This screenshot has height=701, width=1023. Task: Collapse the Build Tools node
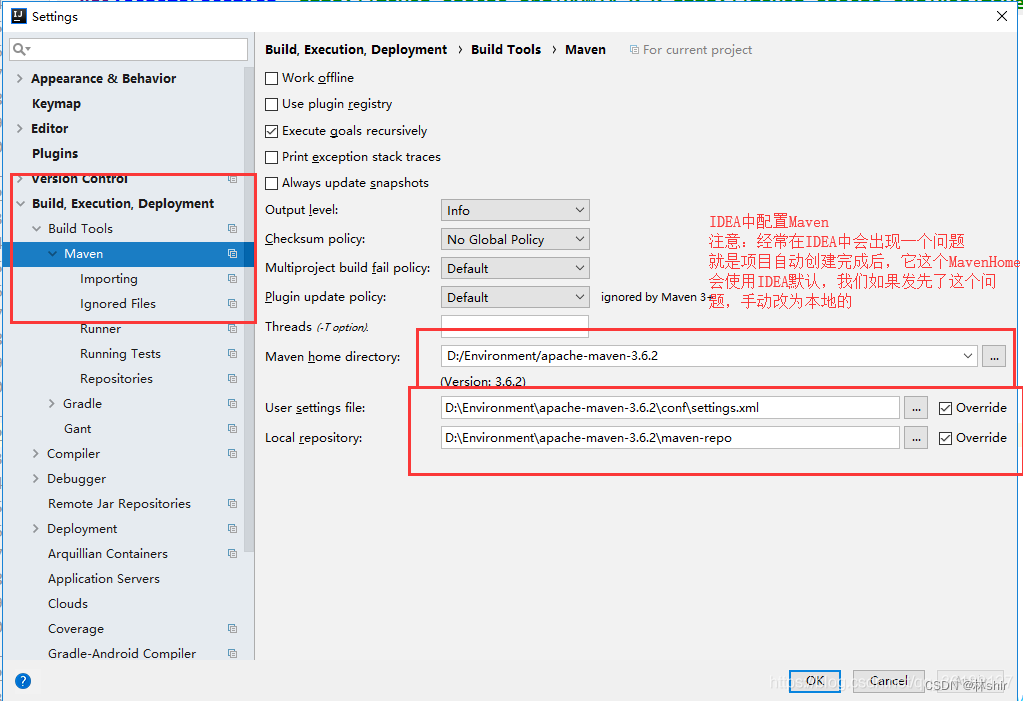click(x=37, y=228)
